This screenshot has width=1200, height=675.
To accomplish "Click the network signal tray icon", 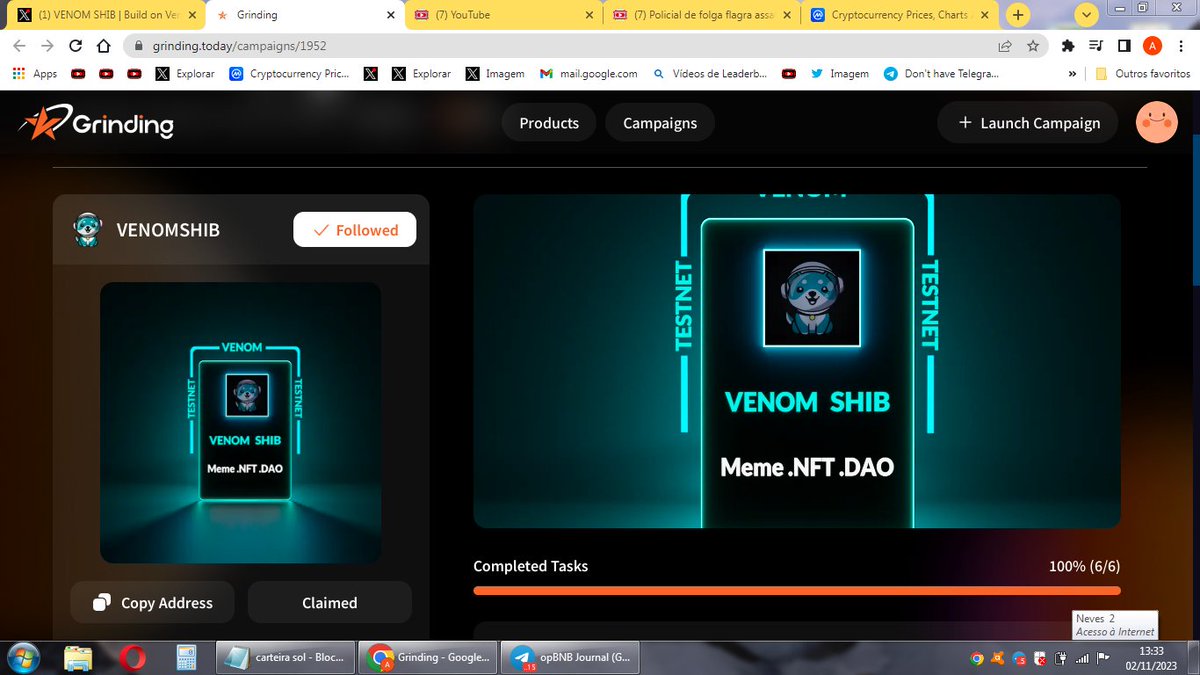I will click(x=1082, y=659).
